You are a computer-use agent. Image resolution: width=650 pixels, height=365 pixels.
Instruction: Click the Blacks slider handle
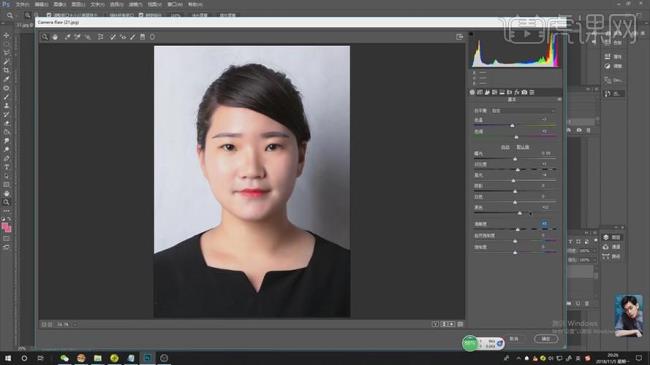520,213
